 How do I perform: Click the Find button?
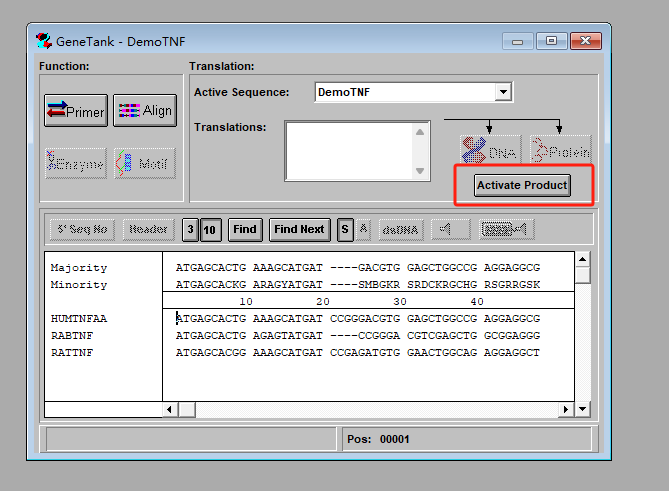245,230
